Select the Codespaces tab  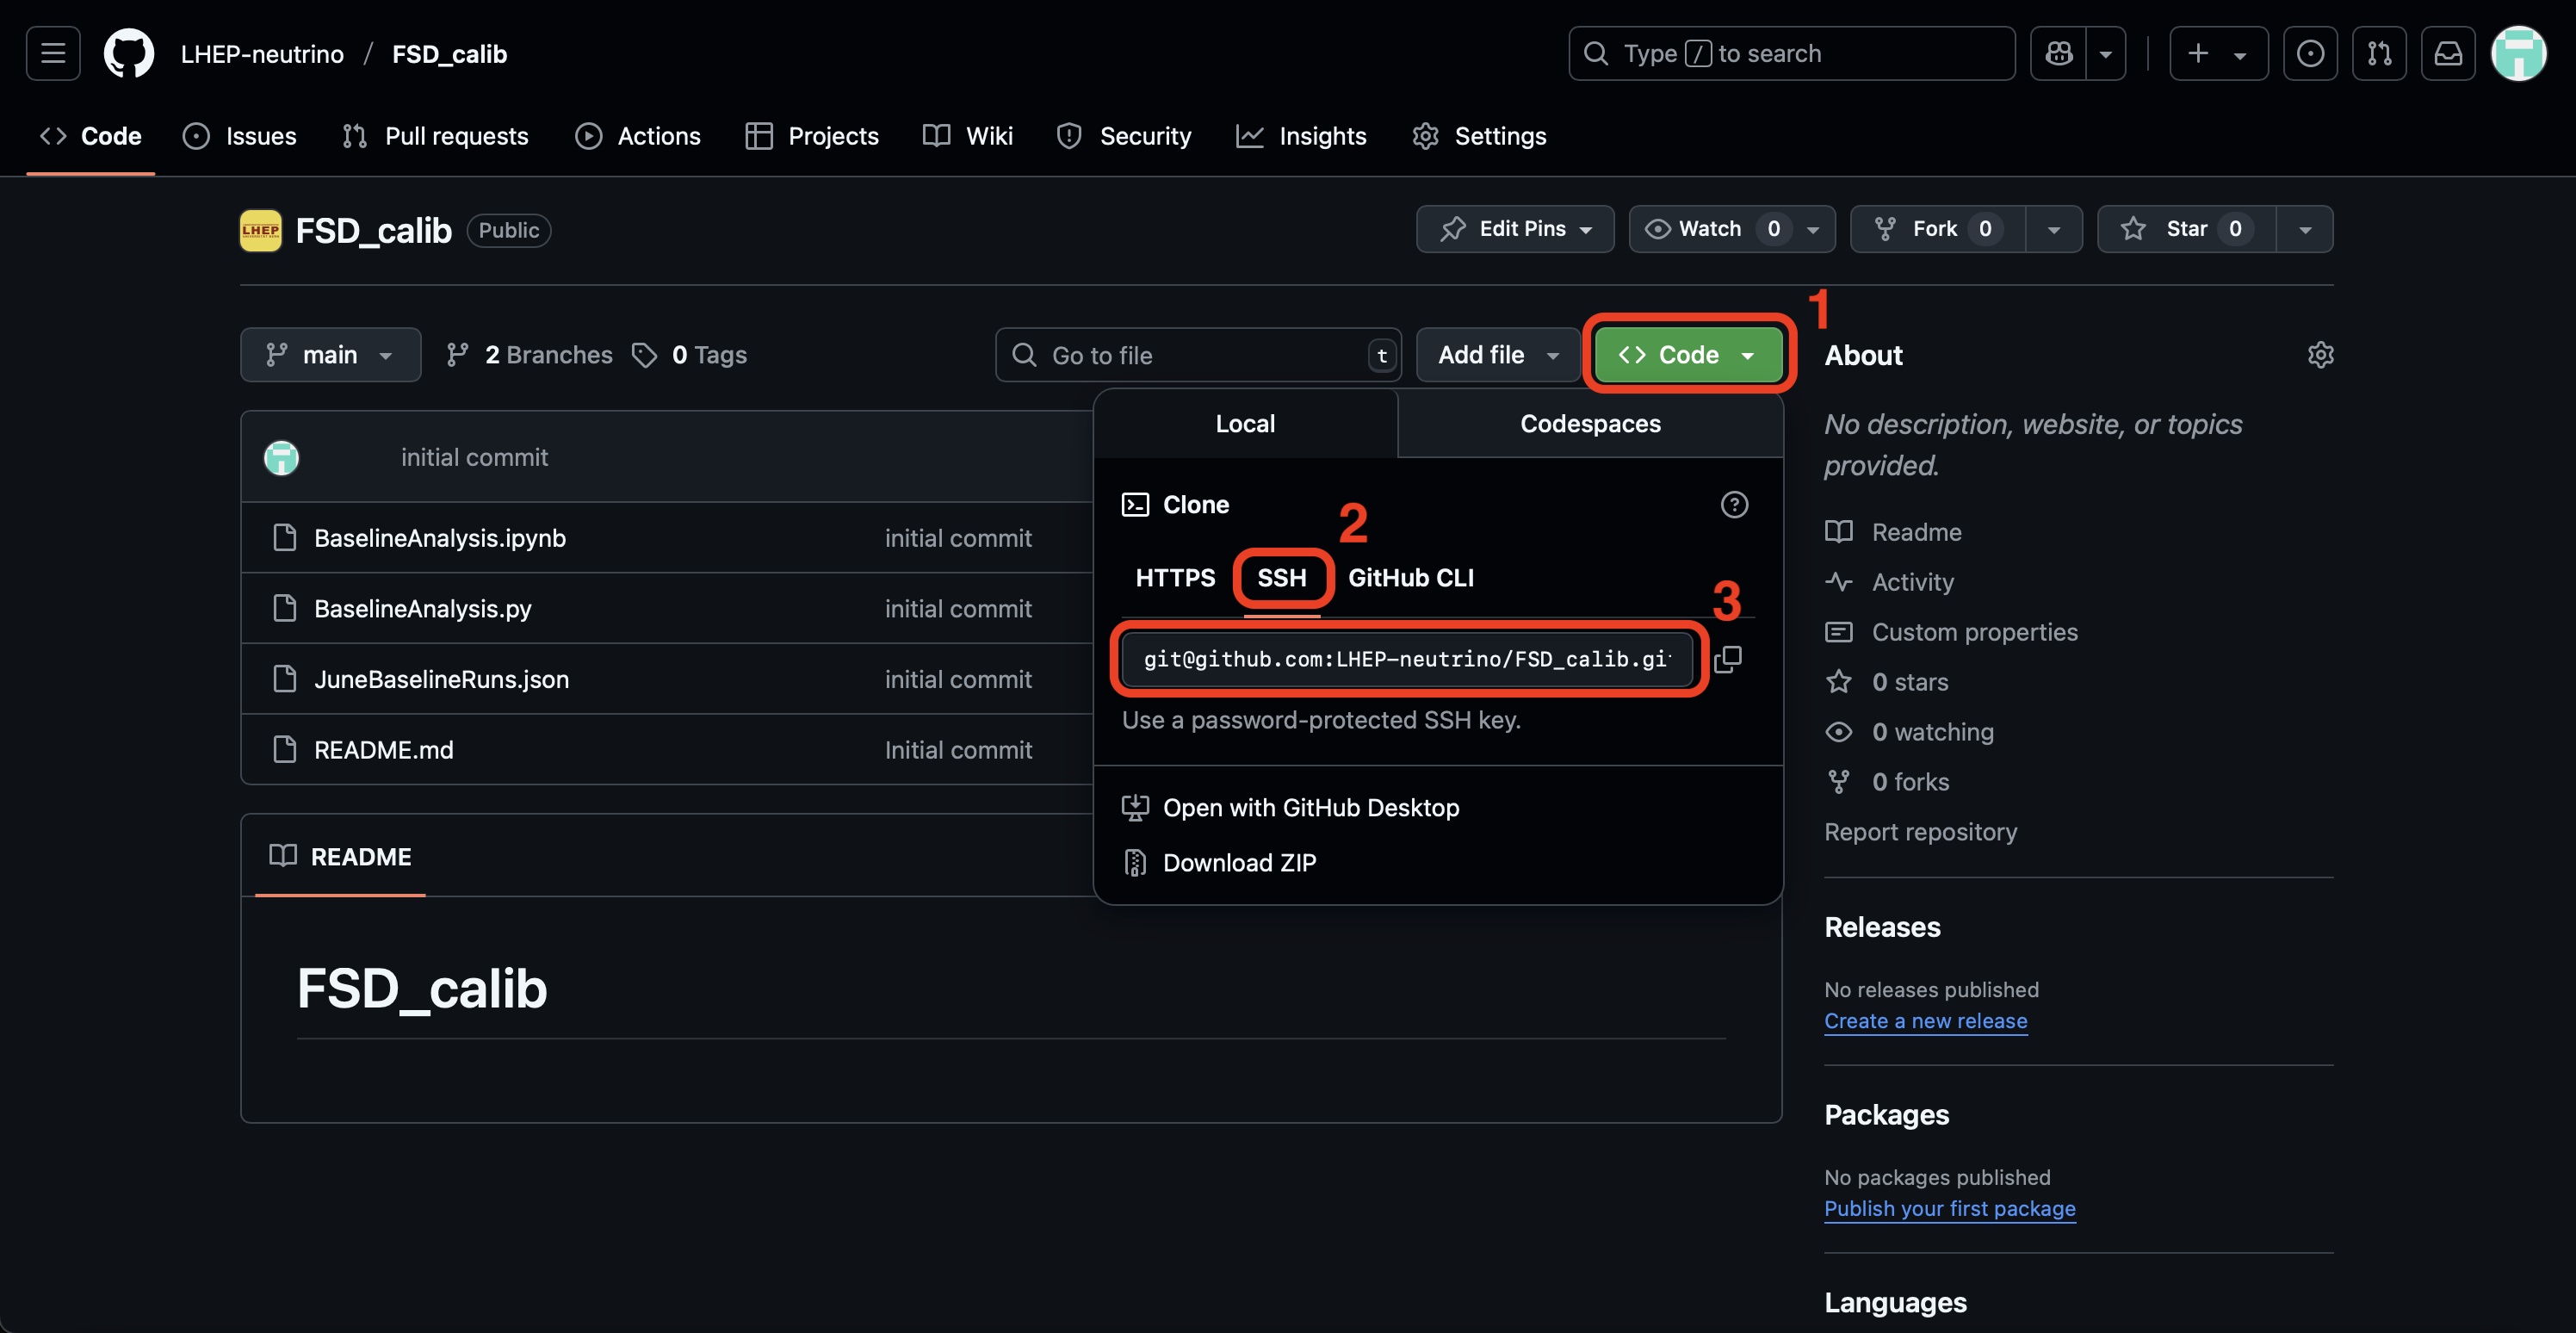(x=1590, y=424)
